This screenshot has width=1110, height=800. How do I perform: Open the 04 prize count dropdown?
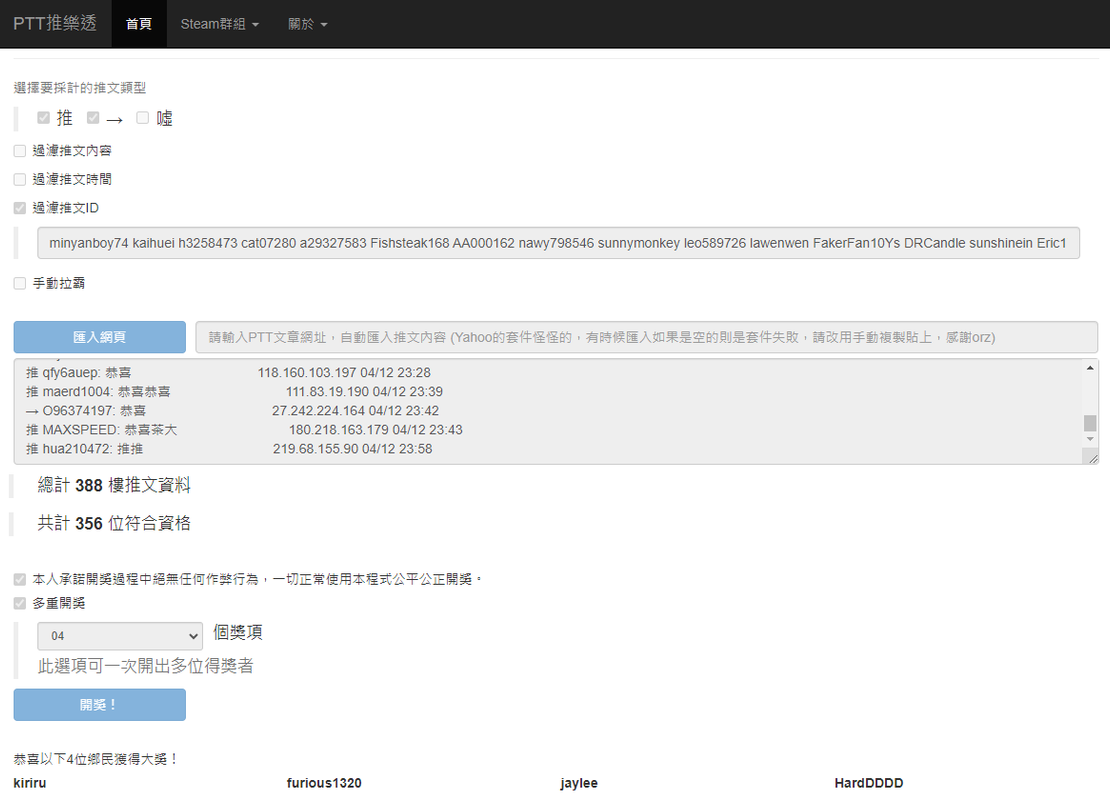(120, 636)
